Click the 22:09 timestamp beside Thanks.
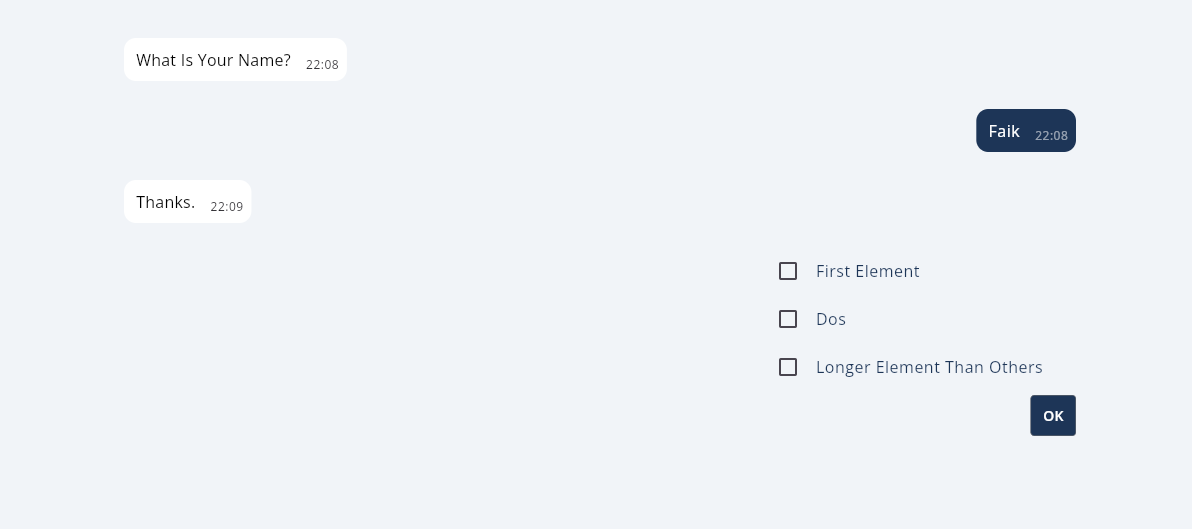The image size is (1192, 529). [x=227, y=207]
